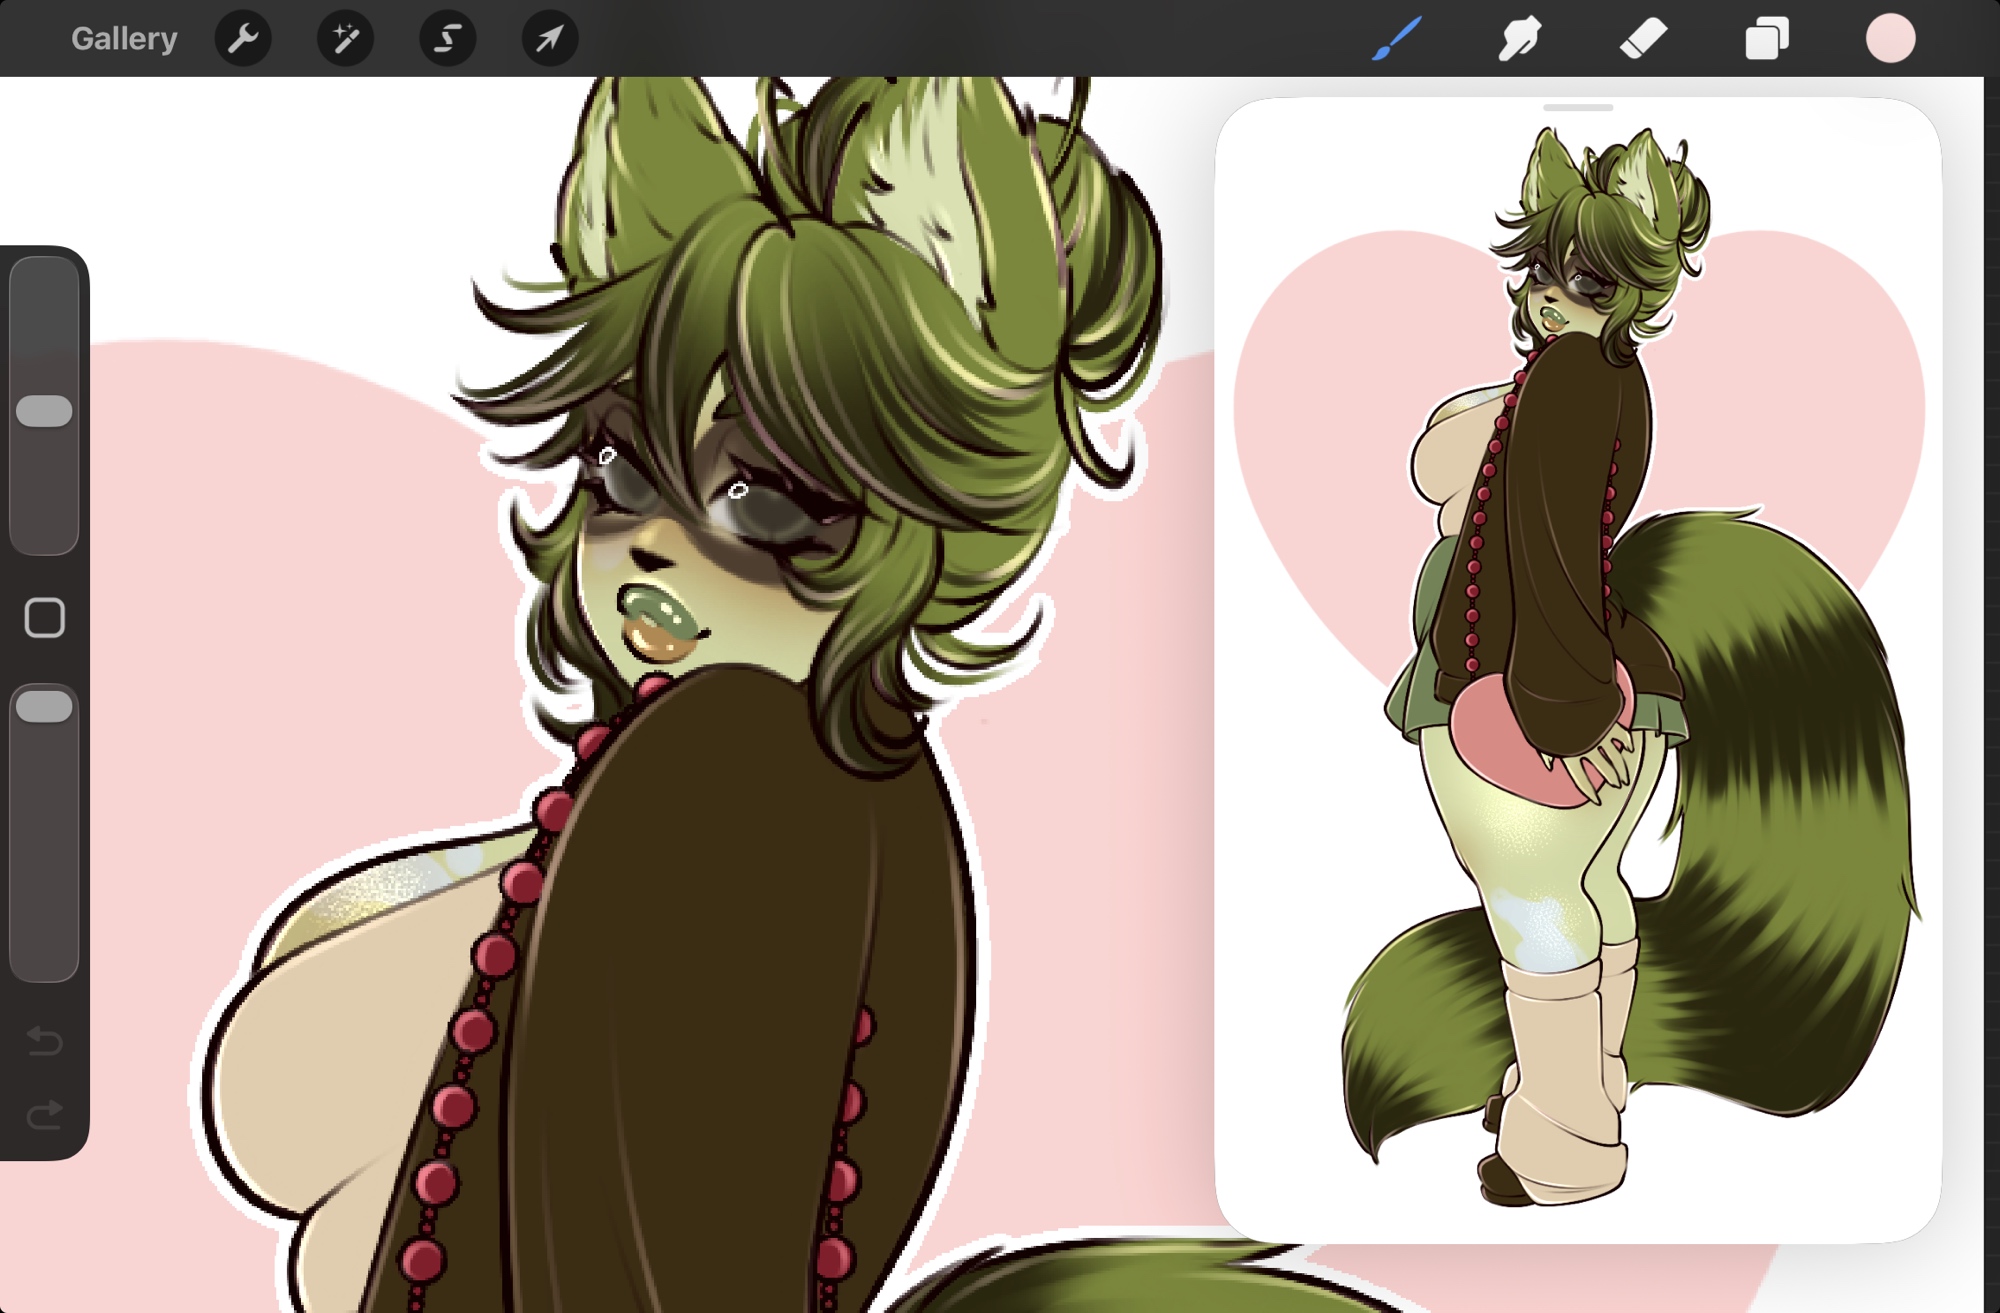This screenshot has width=2000, height=1313.
Task: Open the pink active color swatch
Action: point(1890,39)
